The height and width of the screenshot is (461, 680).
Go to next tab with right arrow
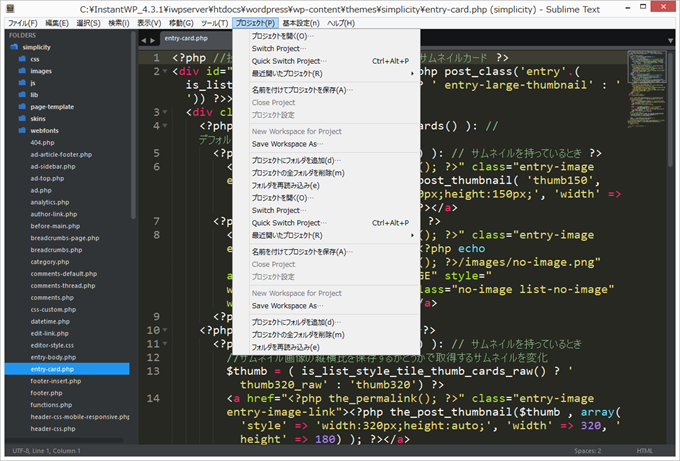click(x=152, y=40)
